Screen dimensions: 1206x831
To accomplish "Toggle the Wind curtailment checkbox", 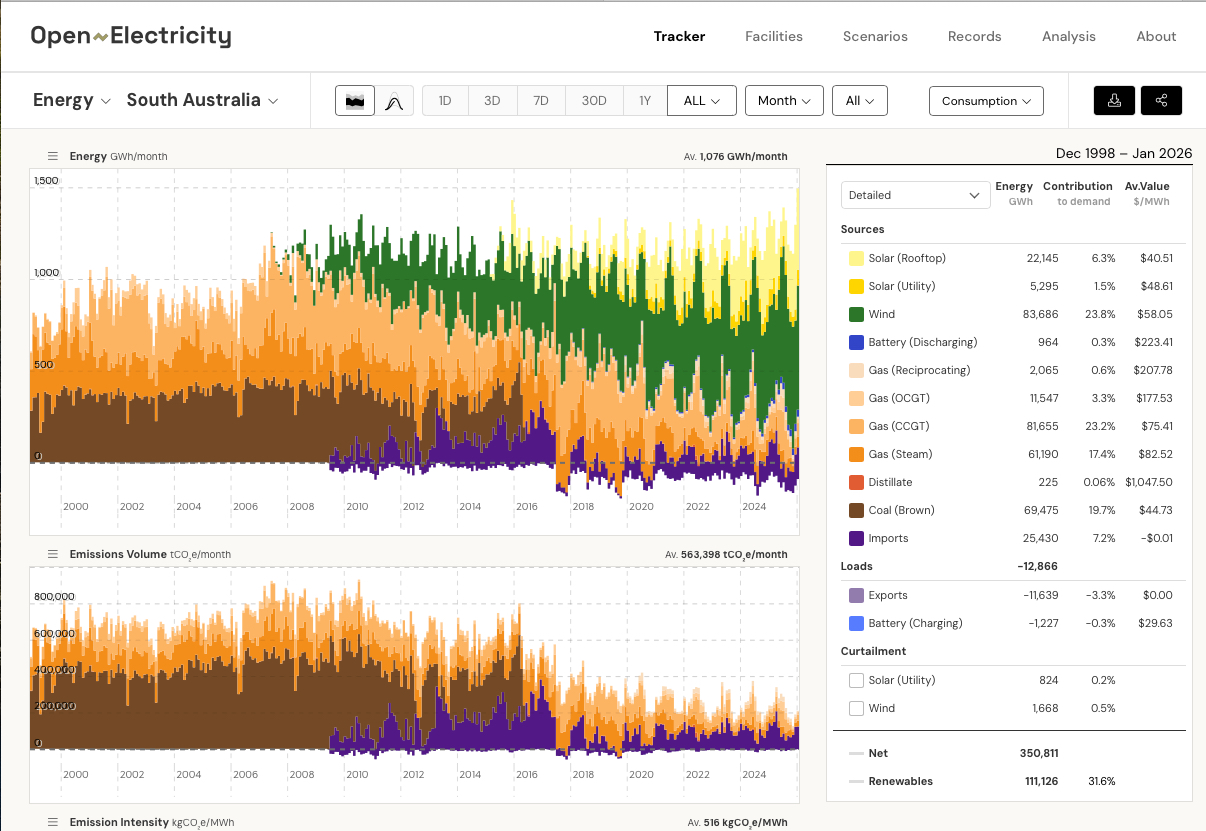I will (x=856, y=708).
